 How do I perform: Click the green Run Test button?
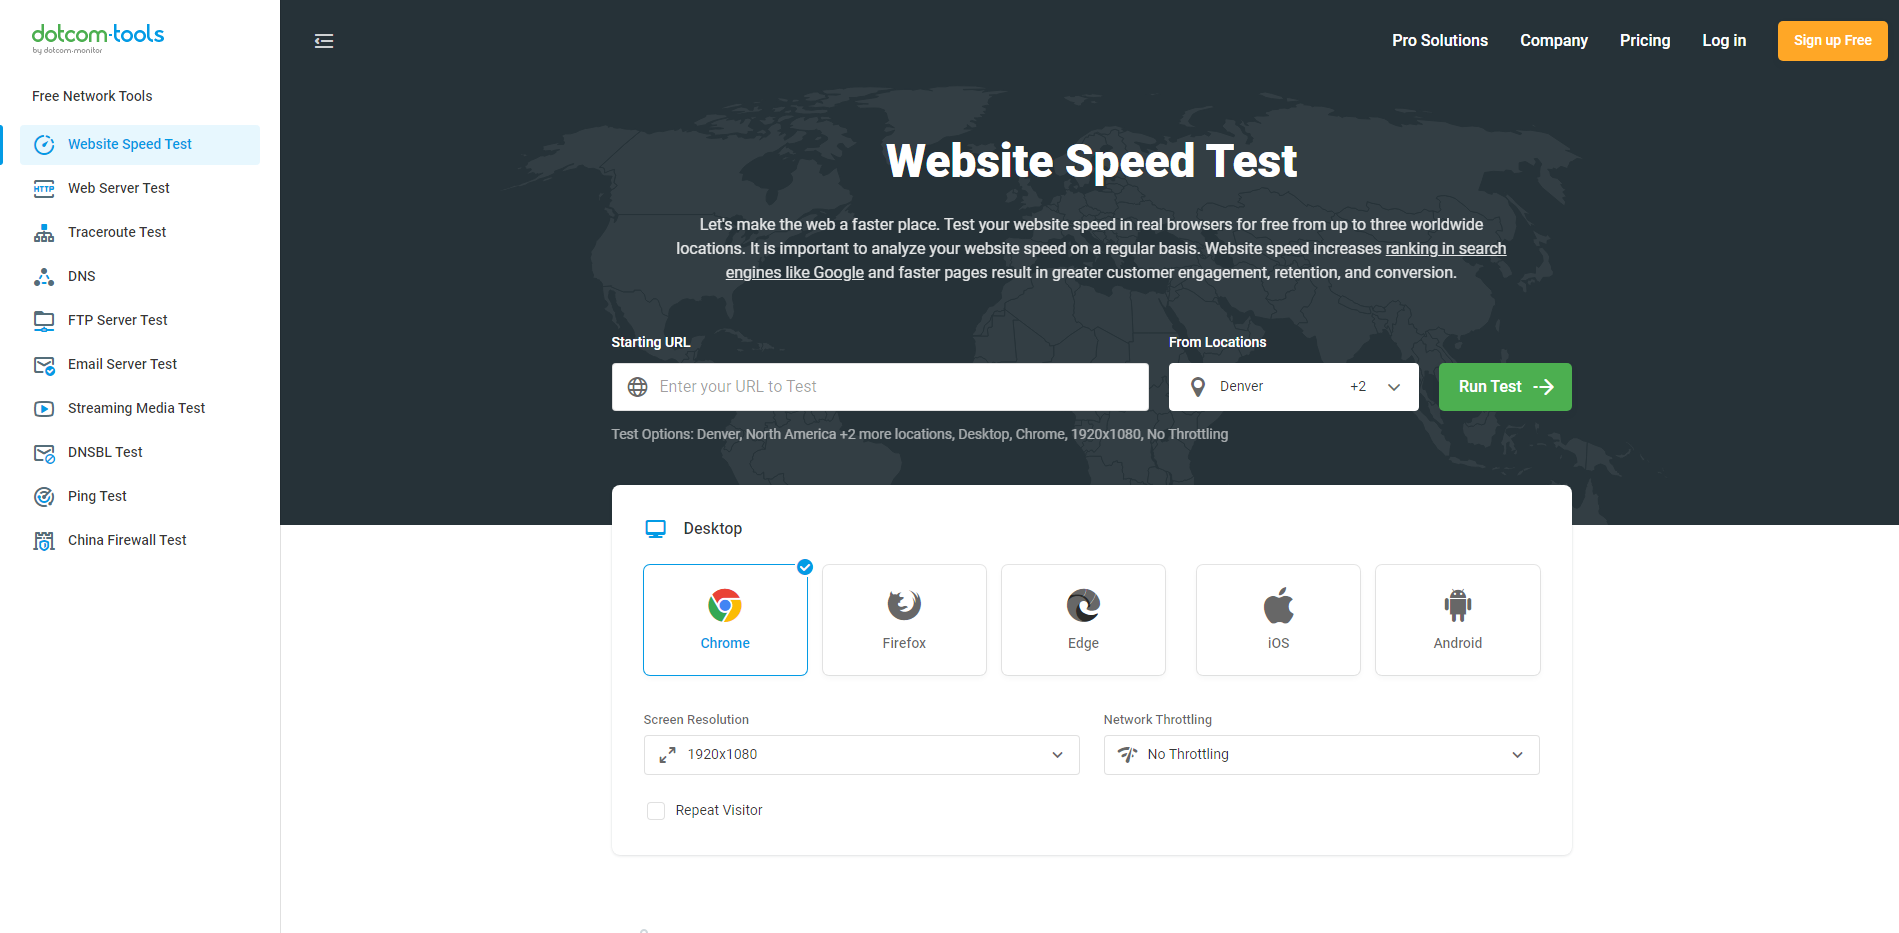pos(1505,387)
